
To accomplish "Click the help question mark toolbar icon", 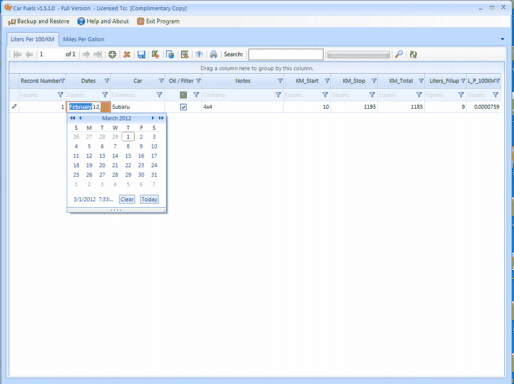I will (x=199, y=54).
